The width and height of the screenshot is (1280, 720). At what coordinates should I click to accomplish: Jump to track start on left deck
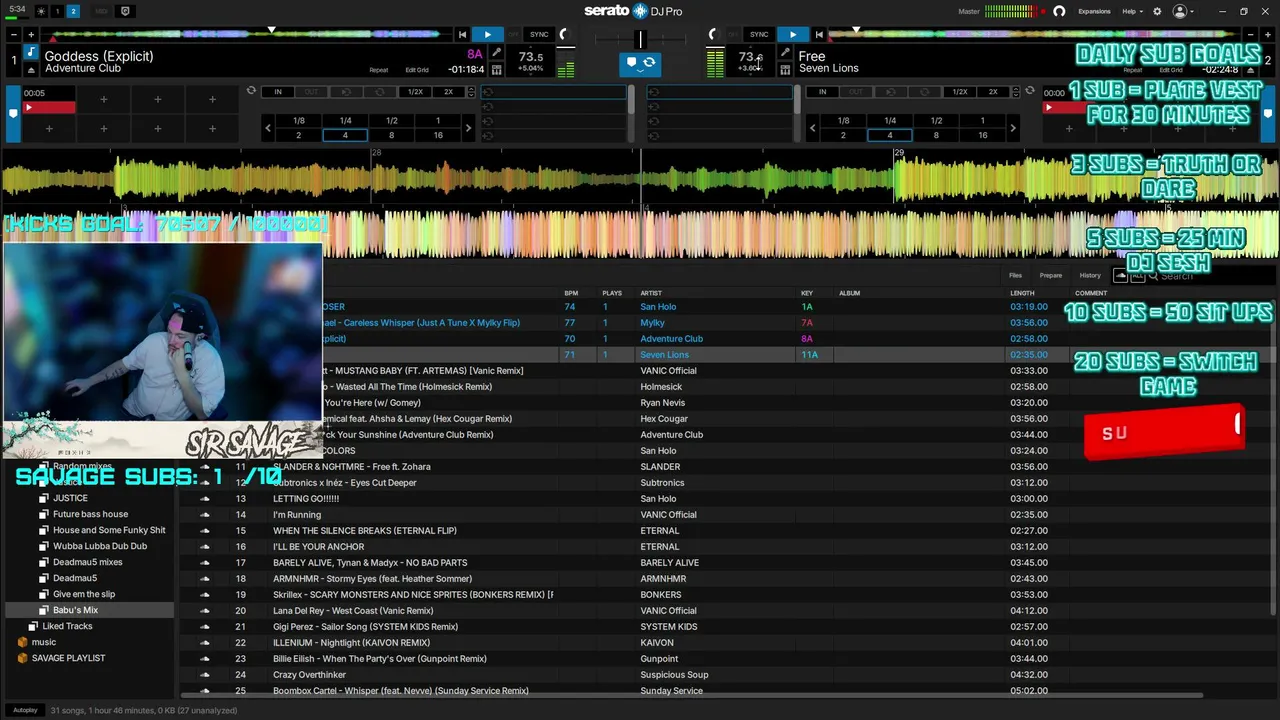coord(462,34)
